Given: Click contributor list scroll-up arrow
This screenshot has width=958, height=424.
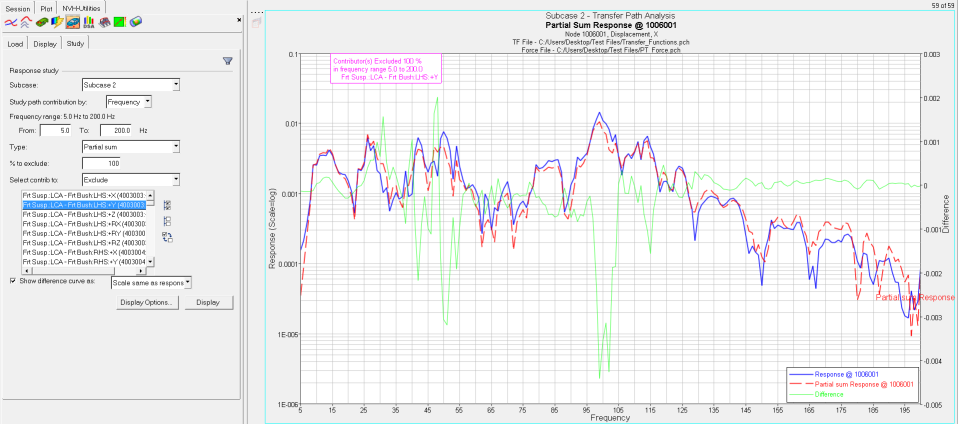Looking at the screenshot, I should [x=151, y=194].
